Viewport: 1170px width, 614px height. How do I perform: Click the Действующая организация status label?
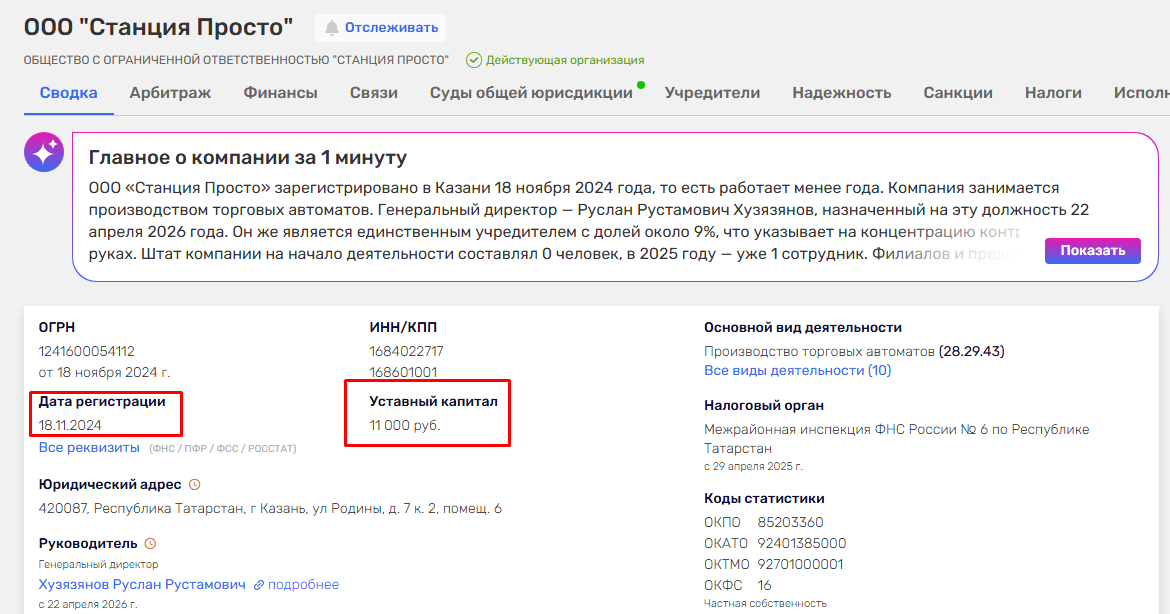click(x=565, y=60)
